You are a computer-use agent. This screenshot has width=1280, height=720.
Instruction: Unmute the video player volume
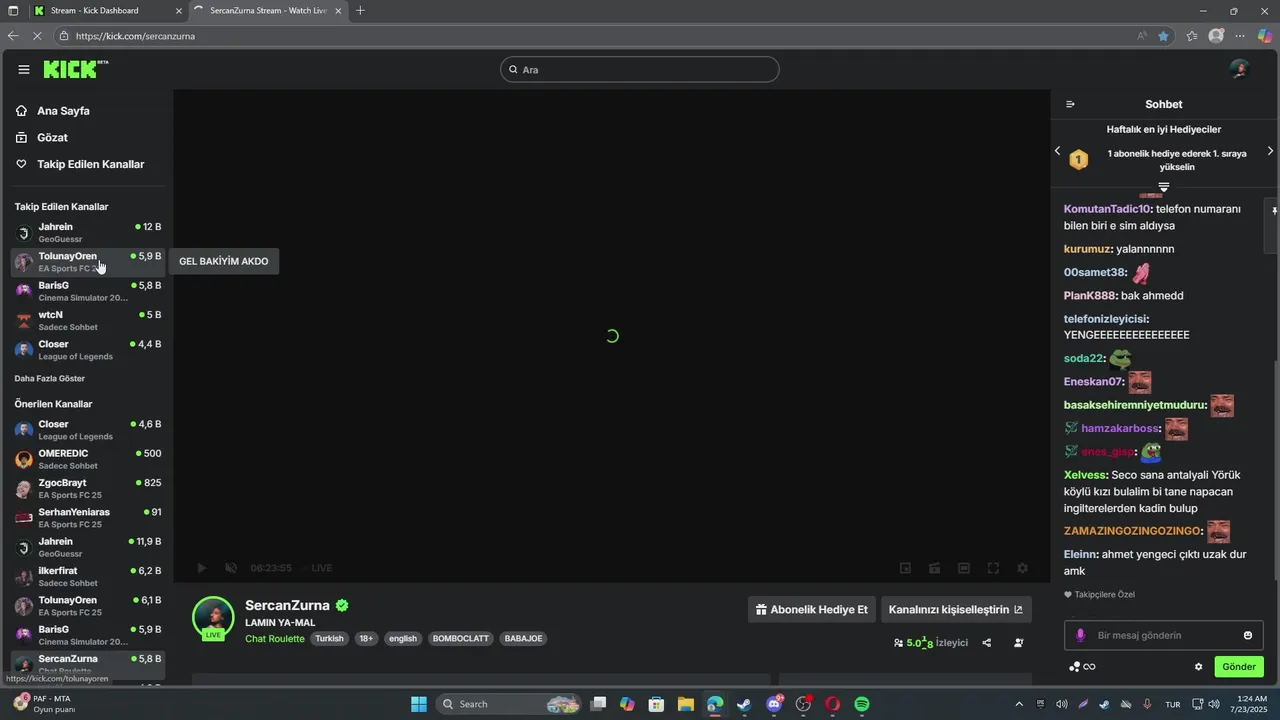[x=231, y=568]
